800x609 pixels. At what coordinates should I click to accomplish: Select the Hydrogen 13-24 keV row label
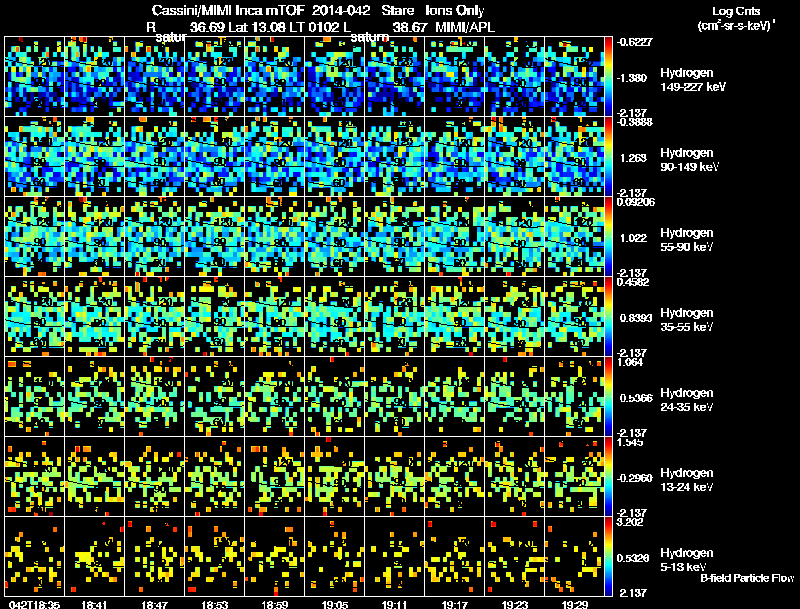687,479
